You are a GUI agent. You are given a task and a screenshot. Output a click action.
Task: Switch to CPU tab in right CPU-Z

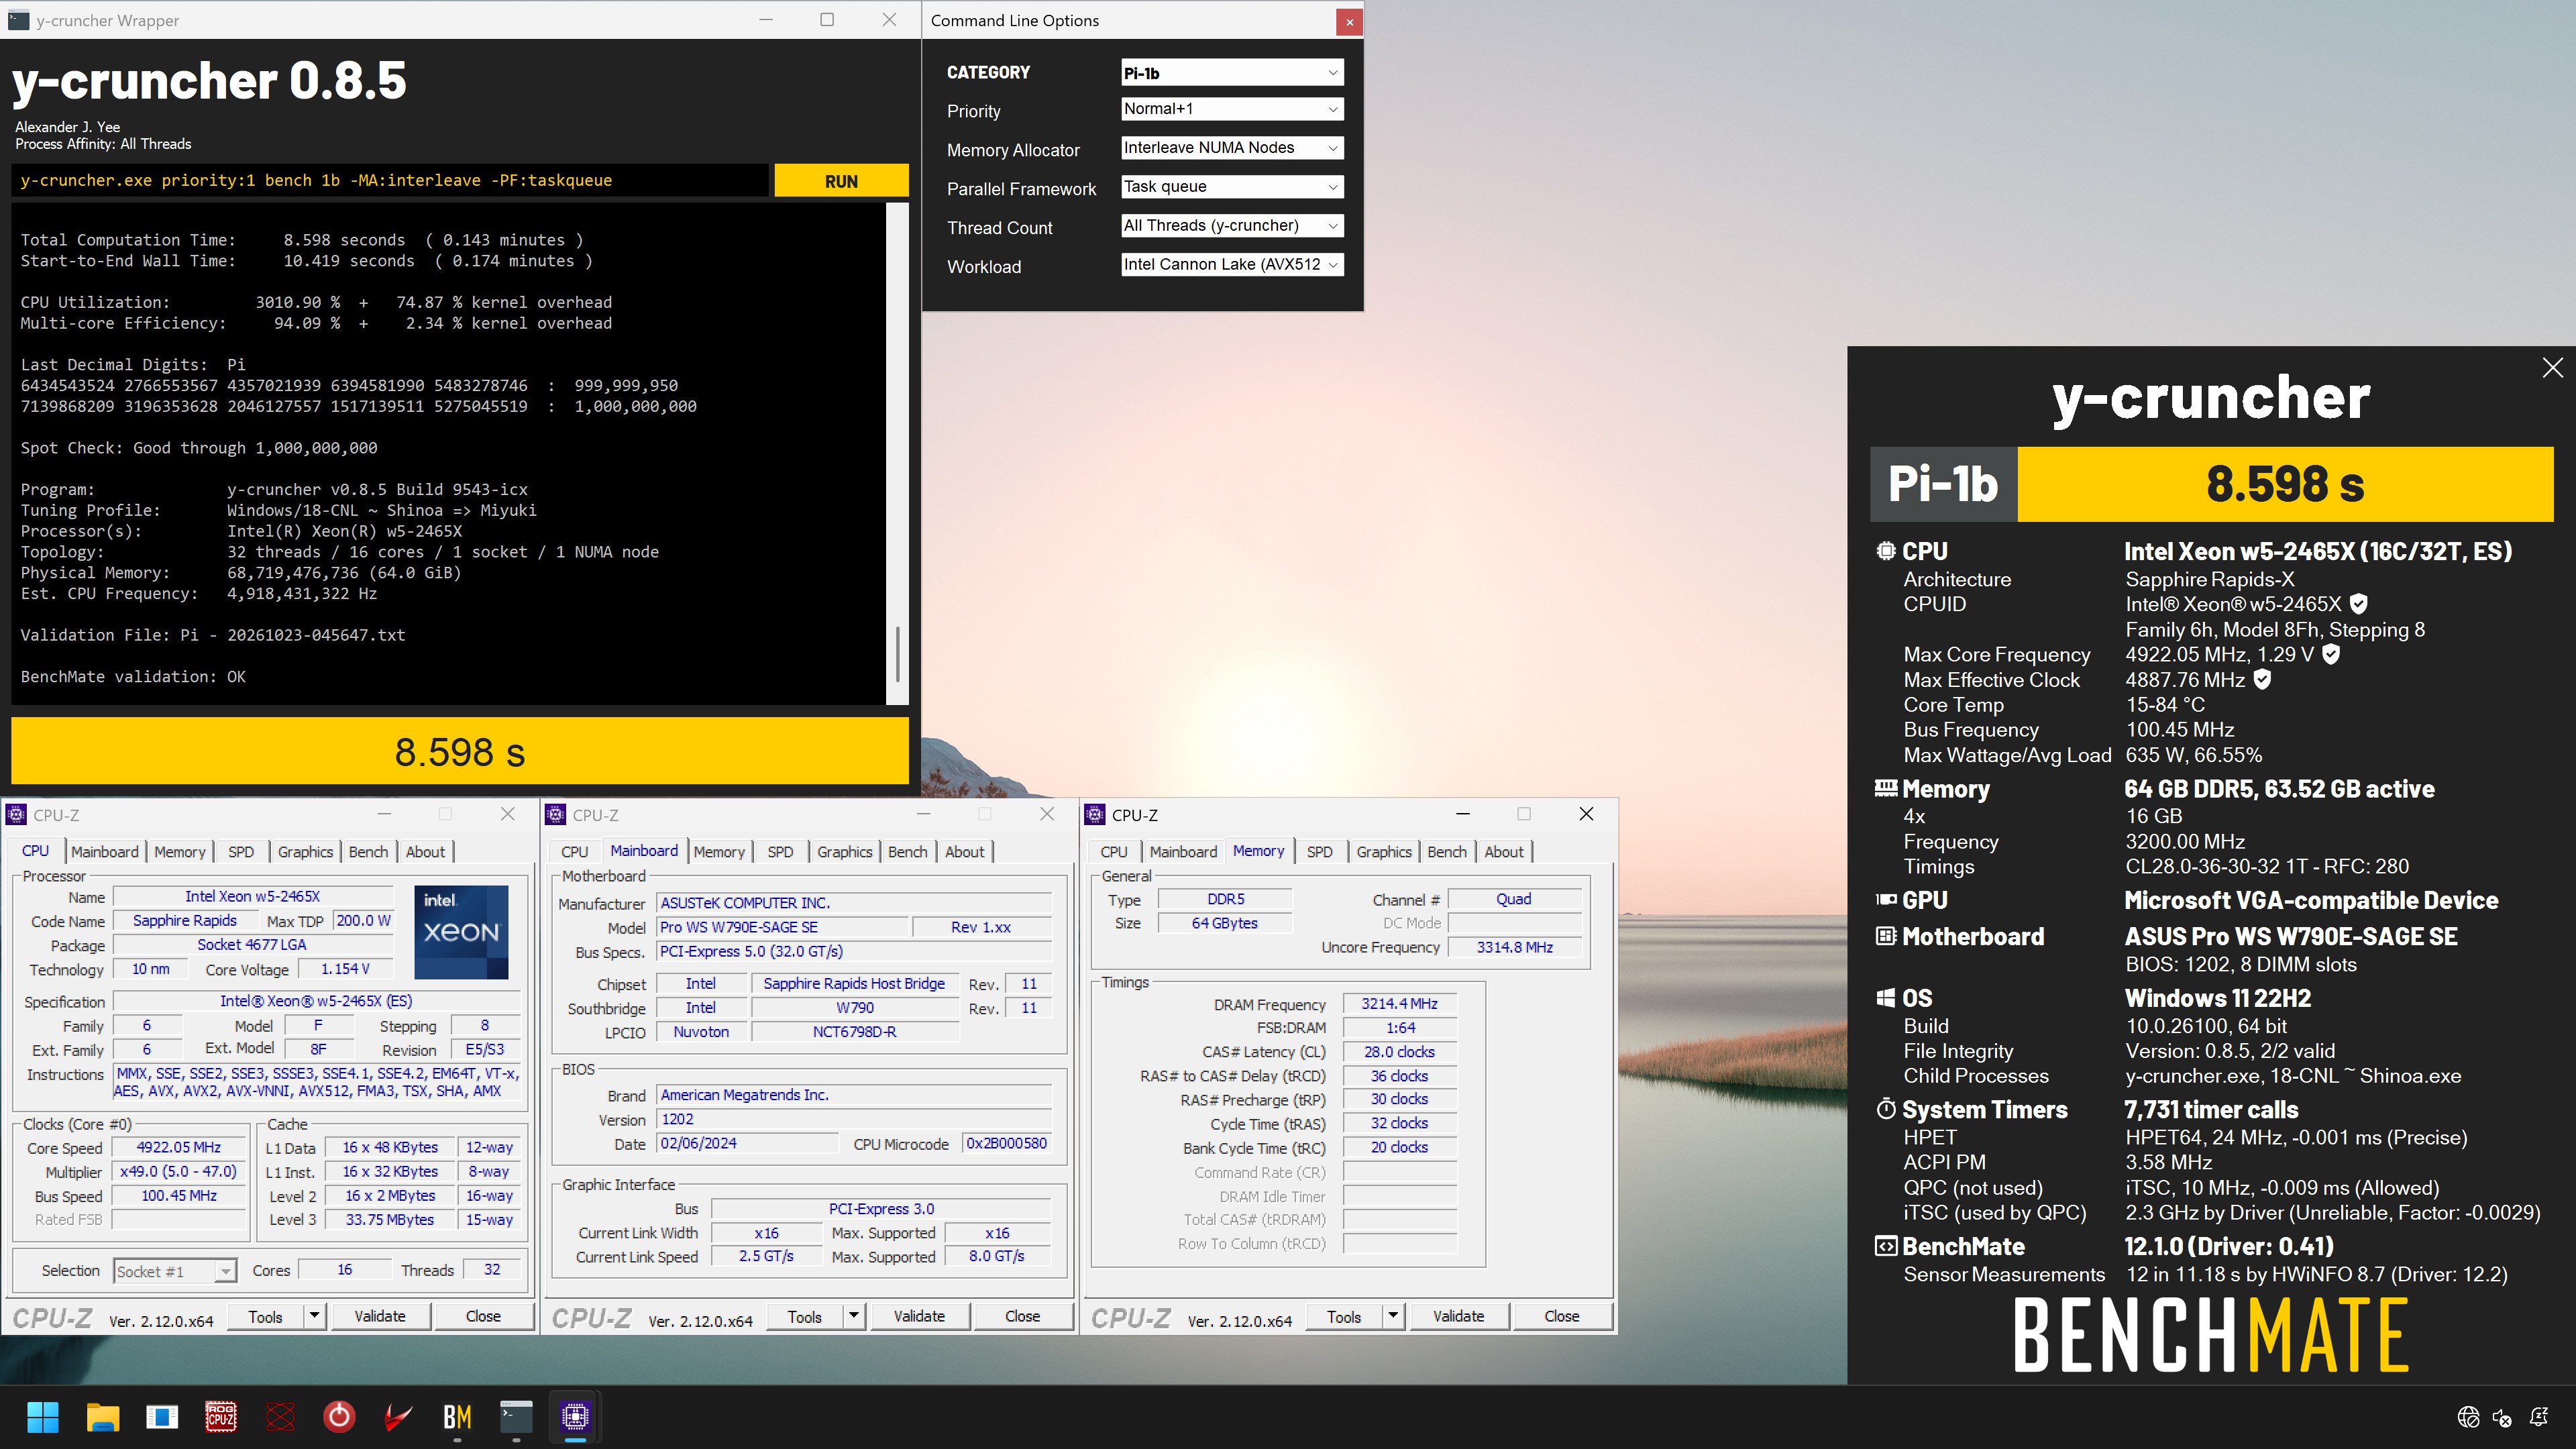(1114, 851)
